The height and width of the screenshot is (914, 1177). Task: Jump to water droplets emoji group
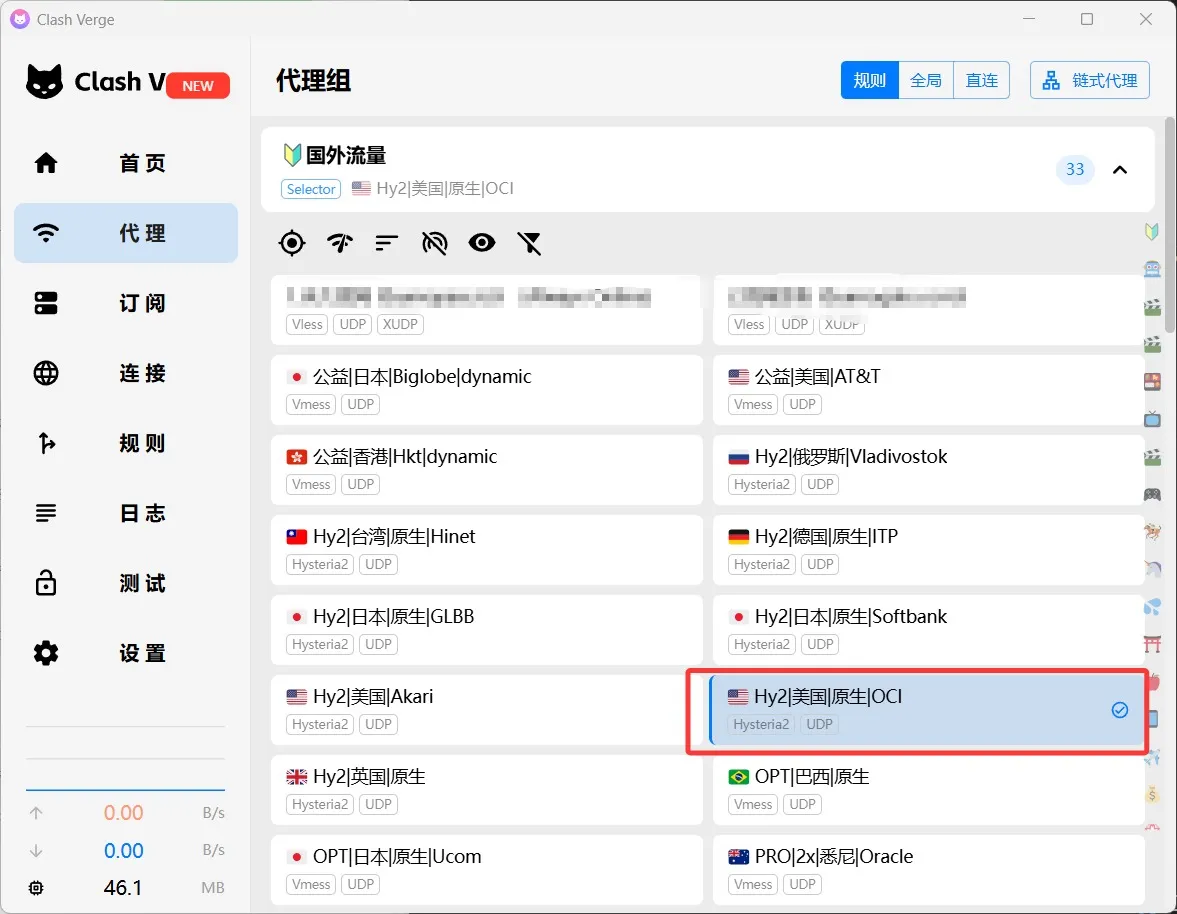[1152, 606]
